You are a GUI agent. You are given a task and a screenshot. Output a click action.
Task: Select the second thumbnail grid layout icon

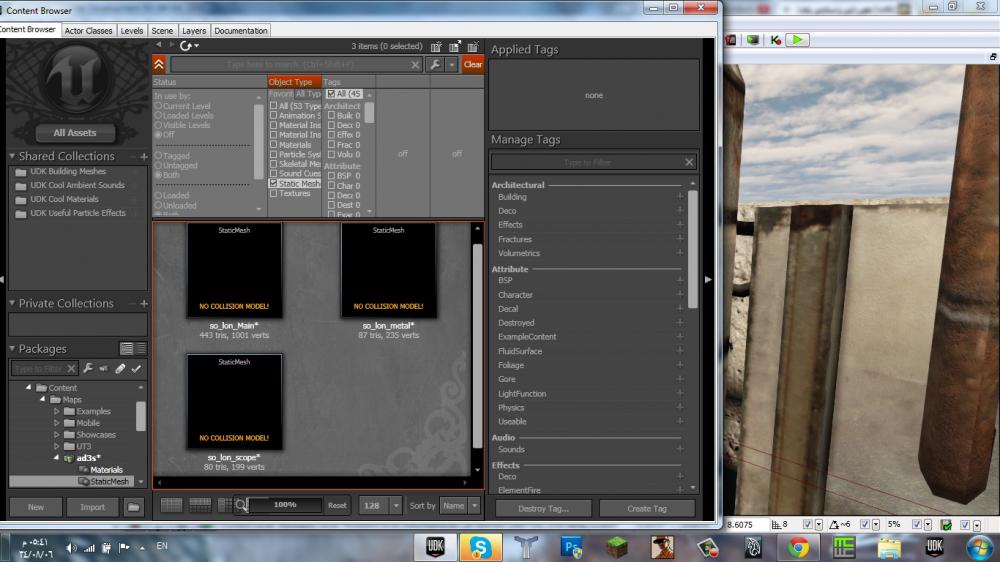(x=200, y=505)
